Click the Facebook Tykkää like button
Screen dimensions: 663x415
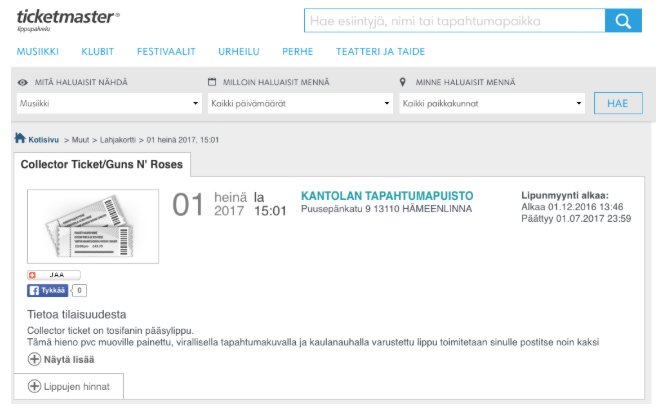pos(47,290)
